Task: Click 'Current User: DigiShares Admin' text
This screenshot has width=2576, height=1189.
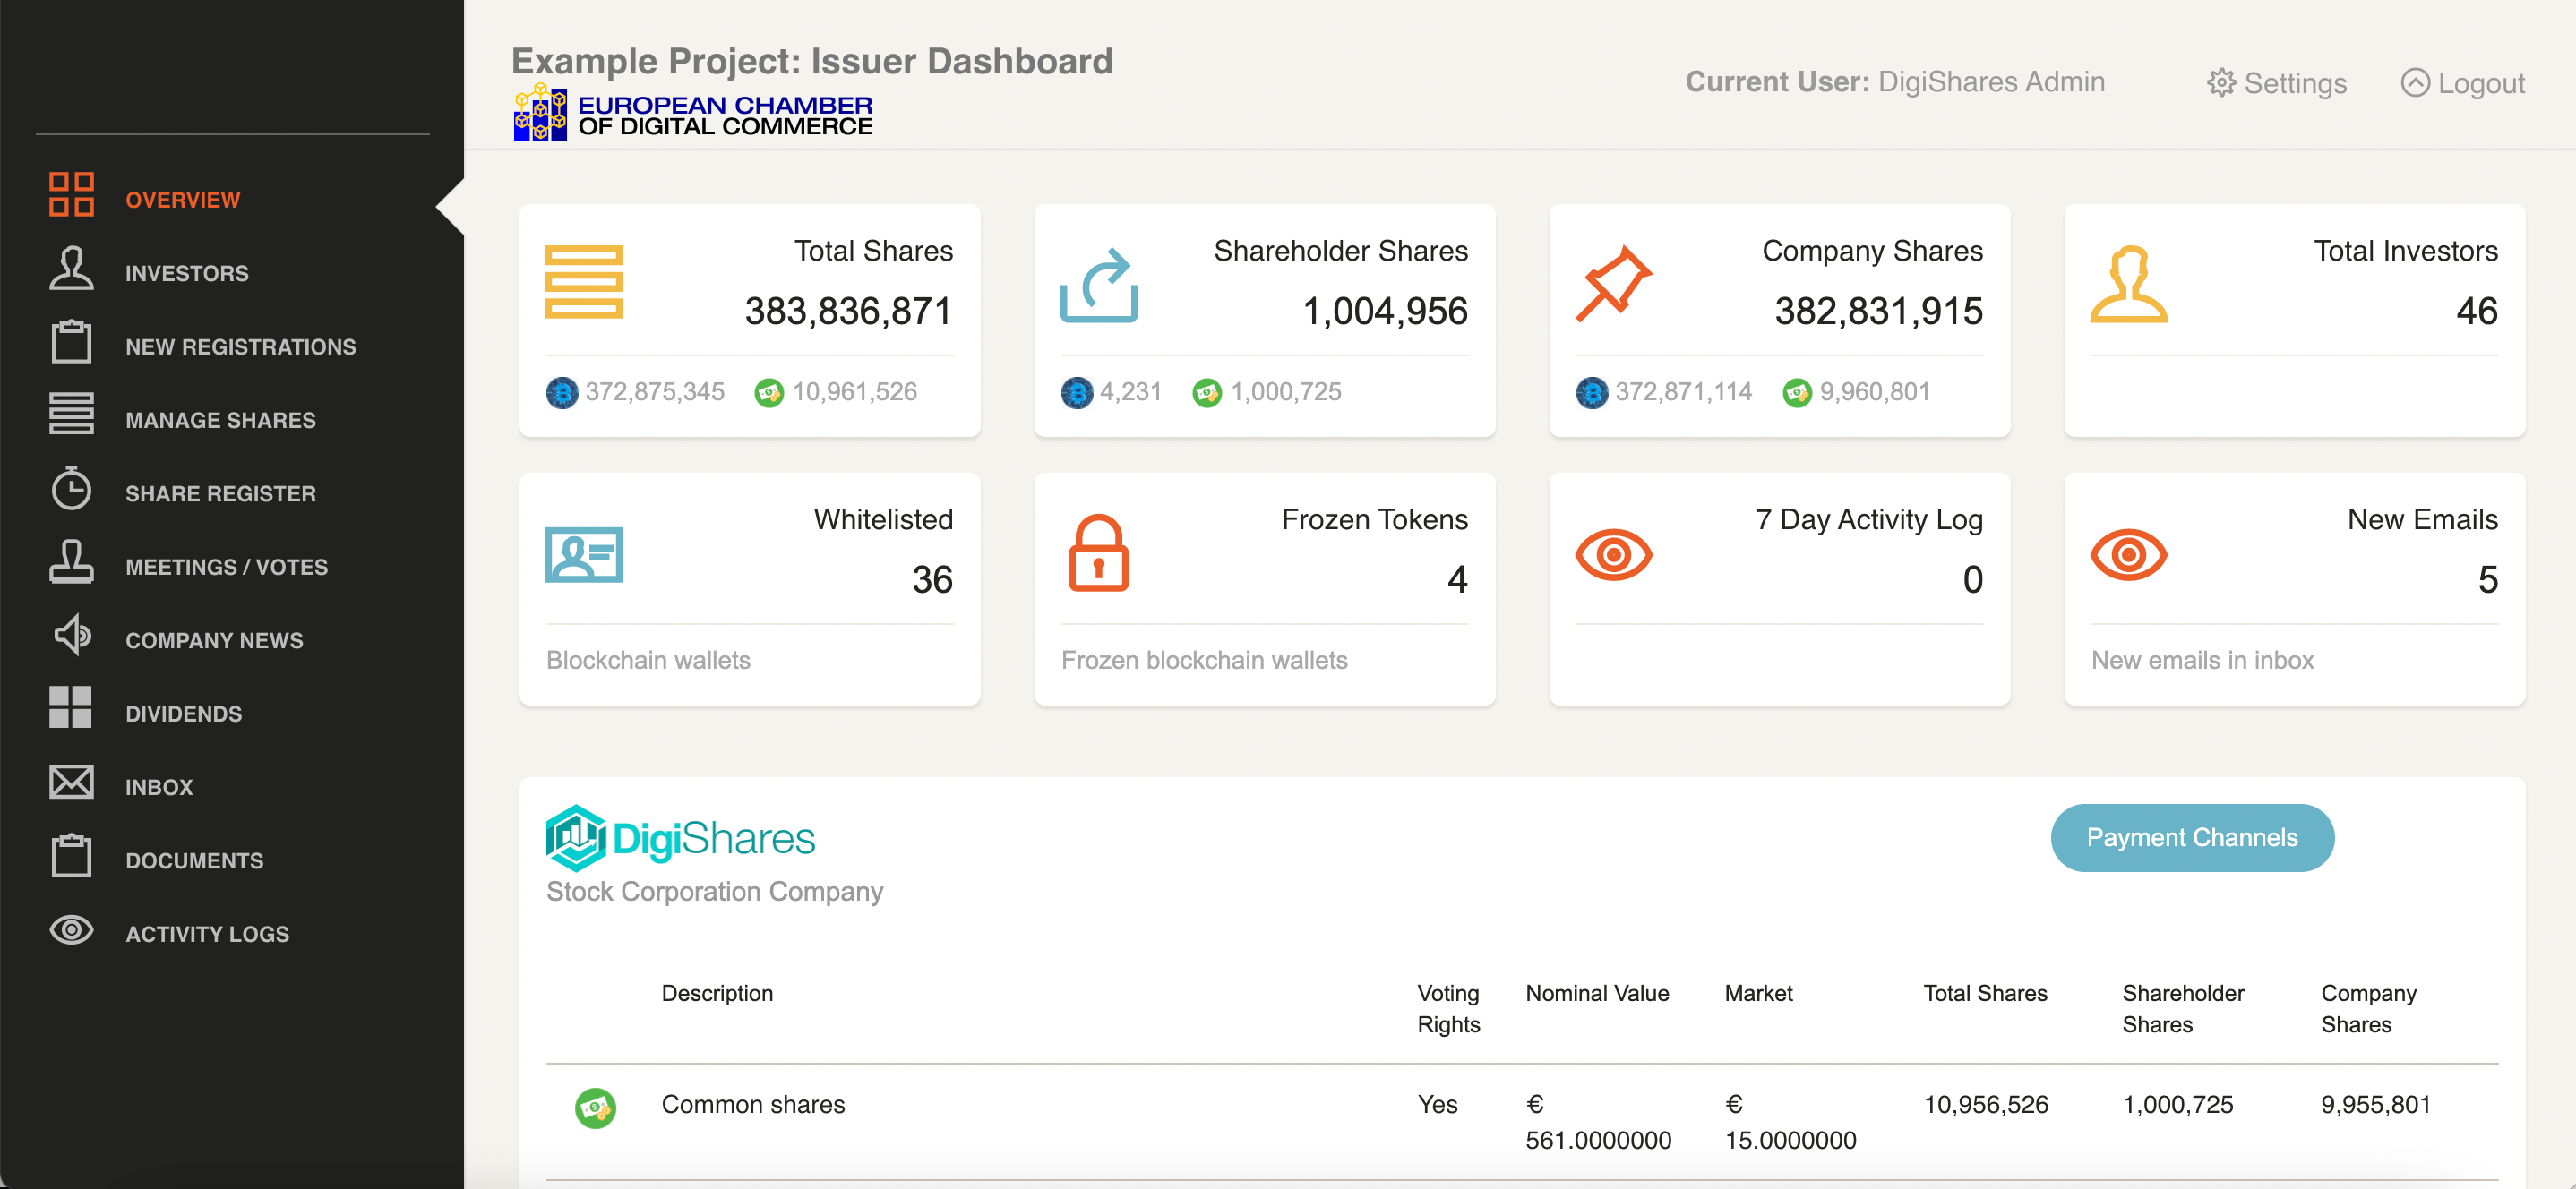Action: pos(1895,82)
